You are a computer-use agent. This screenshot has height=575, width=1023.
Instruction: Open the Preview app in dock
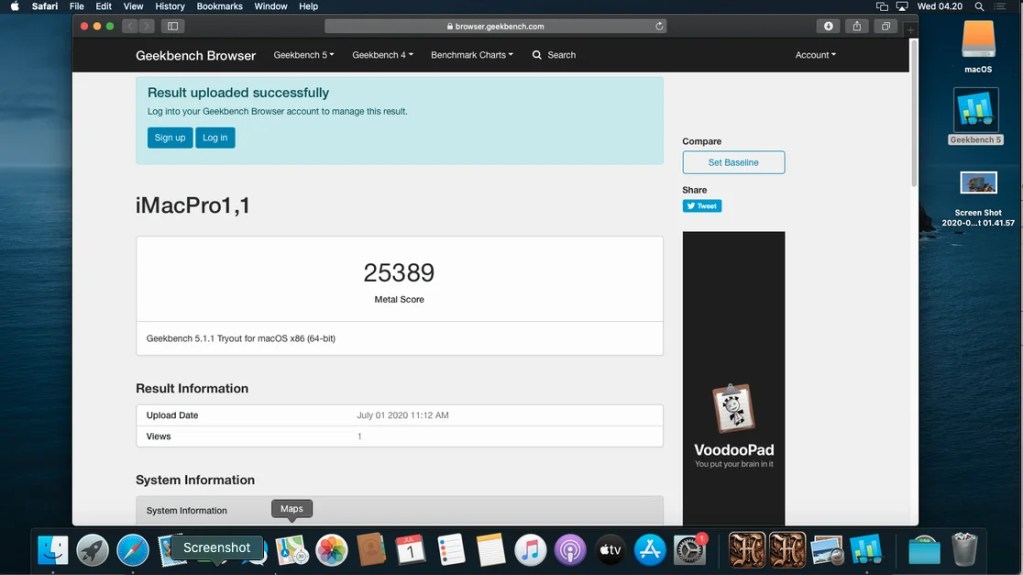(x=827, y=550)
